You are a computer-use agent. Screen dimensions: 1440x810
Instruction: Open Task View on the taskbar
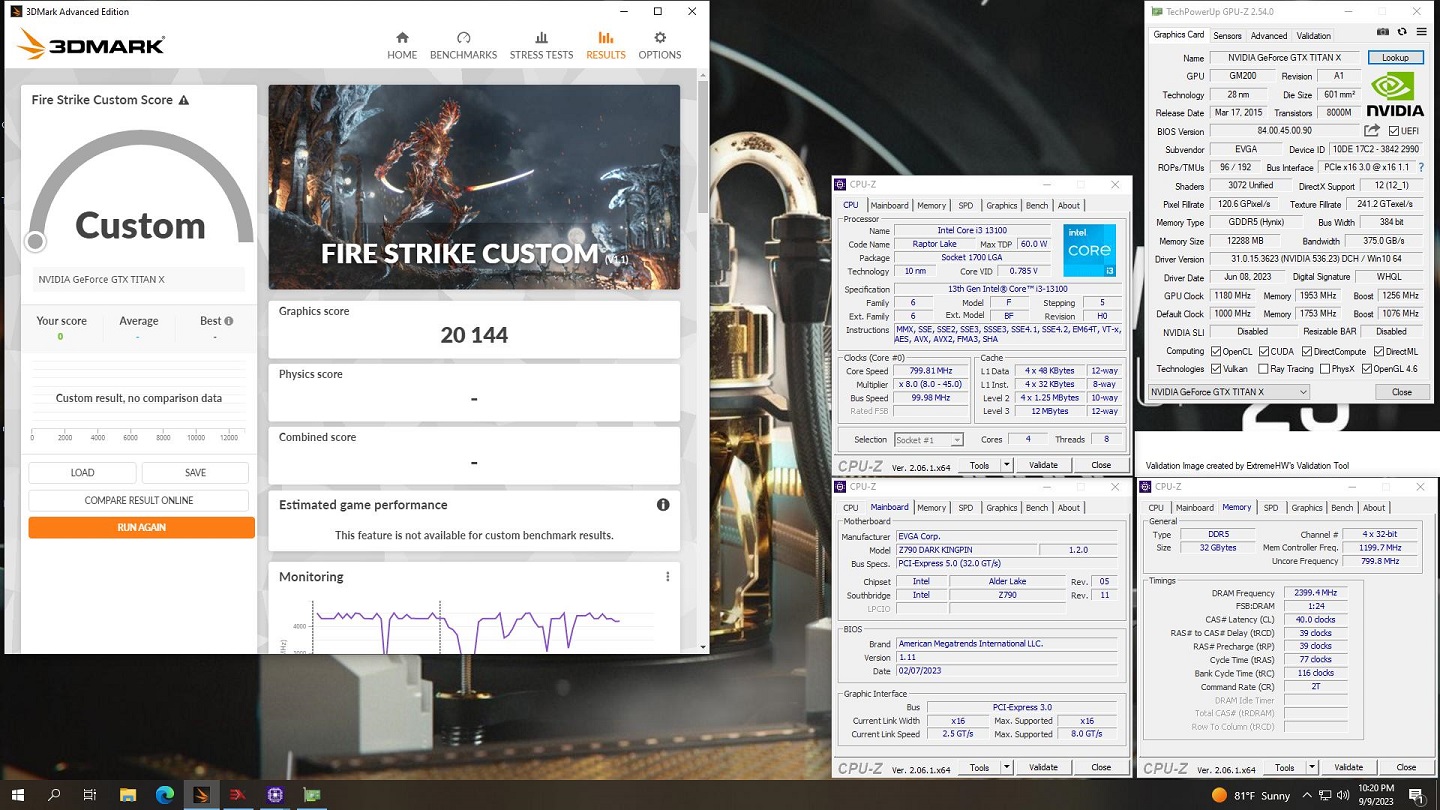click(x=90, y=795)
